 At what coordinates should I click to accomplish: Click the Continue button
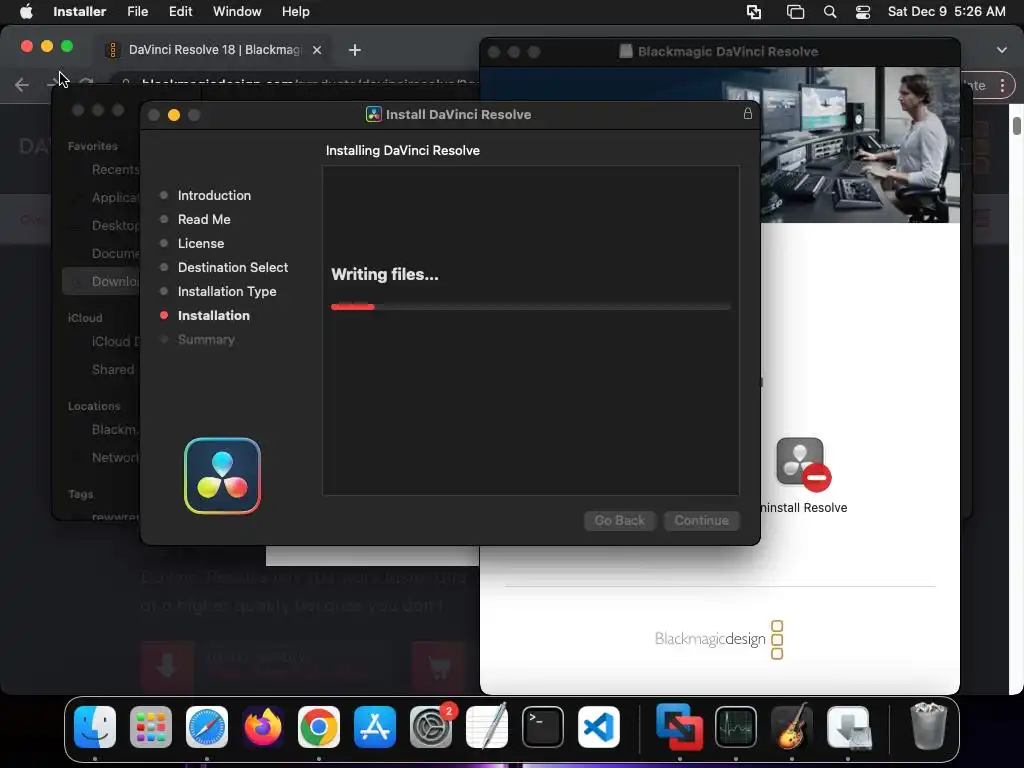pyautogui.click(x=701, y=520)
